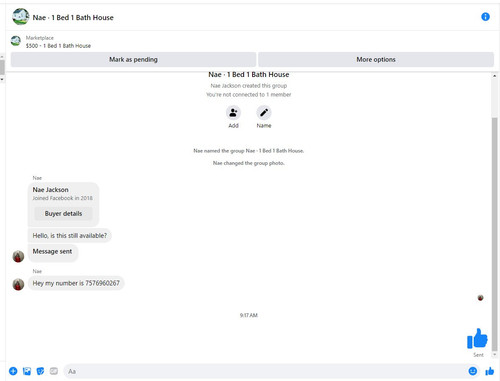The image size is (500, 381).
Task: Click the chat vertical scrollbar thumb
Action: (495, 234)
